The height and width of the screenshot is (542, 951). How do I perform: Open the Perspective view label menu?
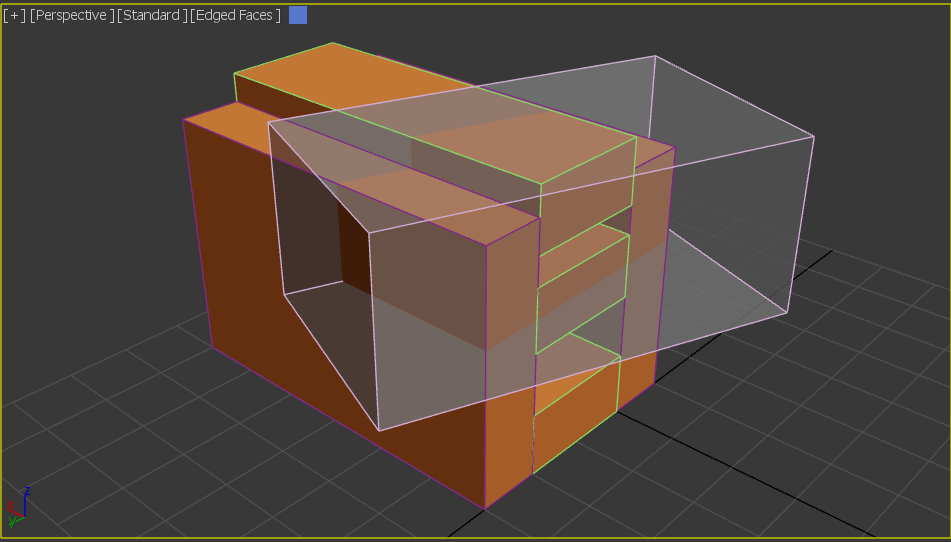point(72,15)
